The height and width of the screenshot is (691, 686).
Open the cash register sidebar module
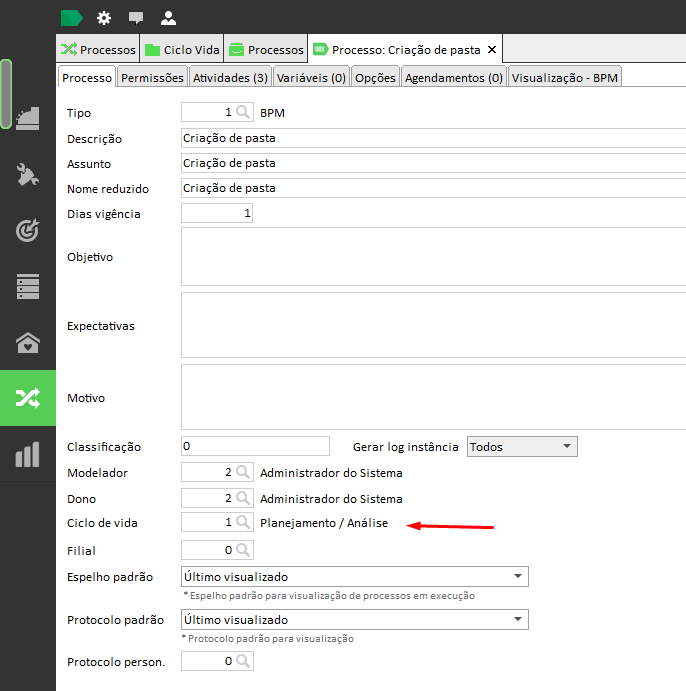coord(28,118)
